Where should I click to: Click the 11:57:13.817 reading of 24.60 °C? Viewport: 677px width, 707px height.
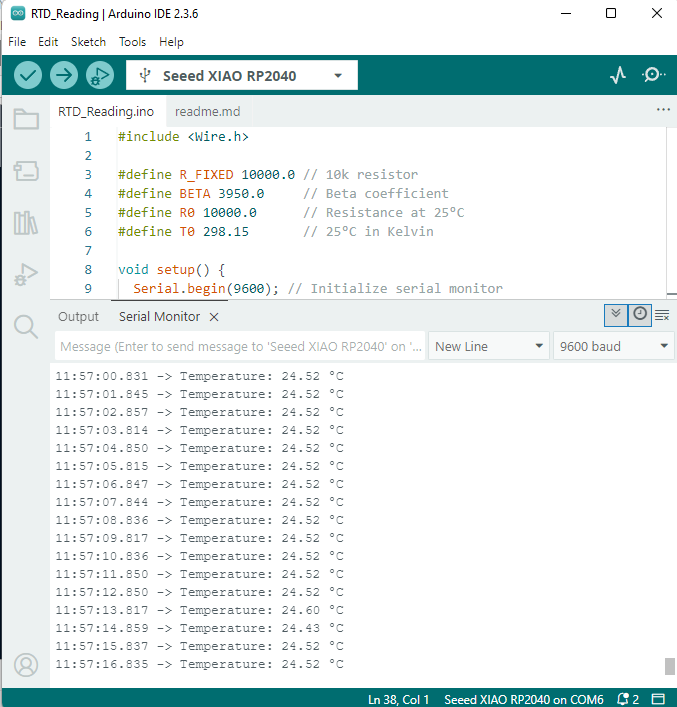199,610
